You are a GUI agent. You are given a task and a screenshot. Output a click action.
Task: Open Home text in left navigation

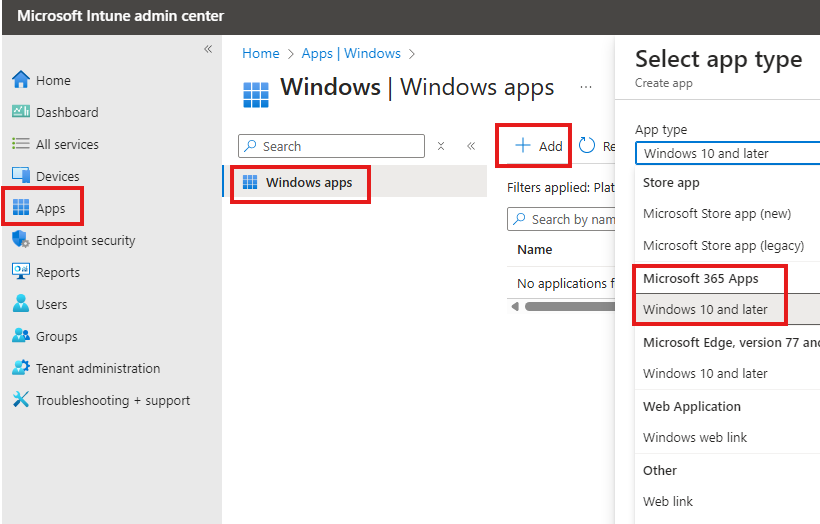coord(53,81)
